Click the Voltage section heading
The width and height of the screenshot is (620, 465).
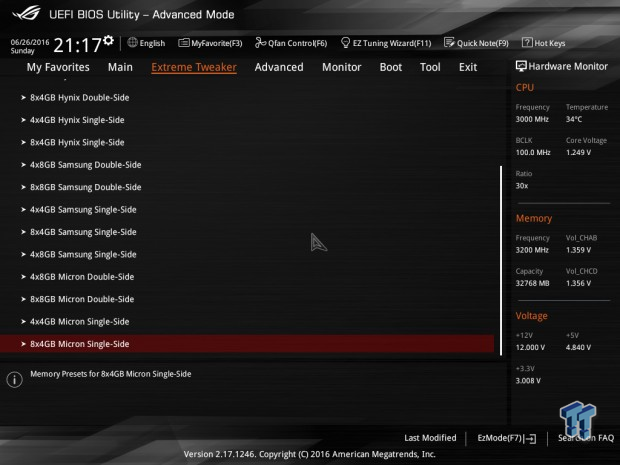(531, 316)
